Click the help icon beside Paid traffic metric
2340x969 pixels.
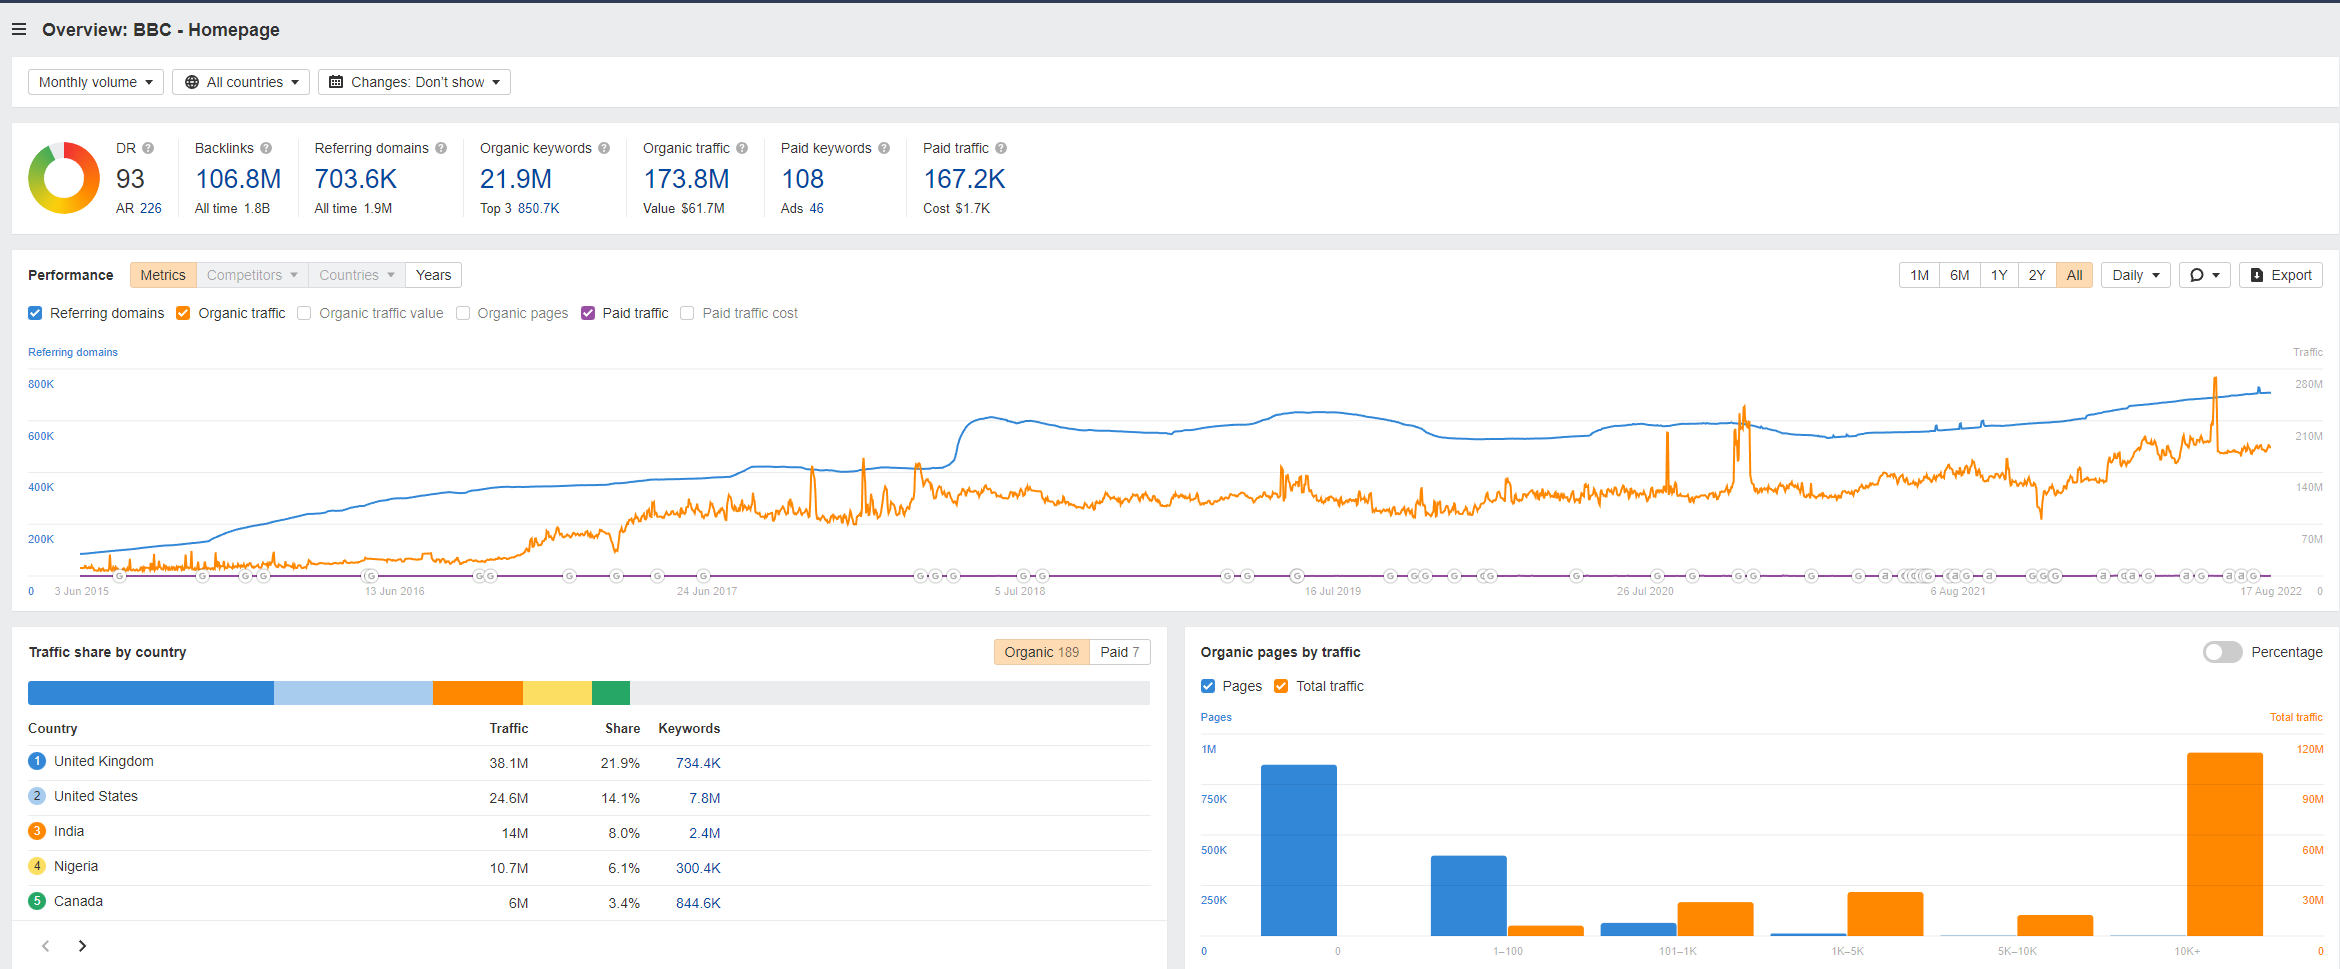pos(1001,148)
